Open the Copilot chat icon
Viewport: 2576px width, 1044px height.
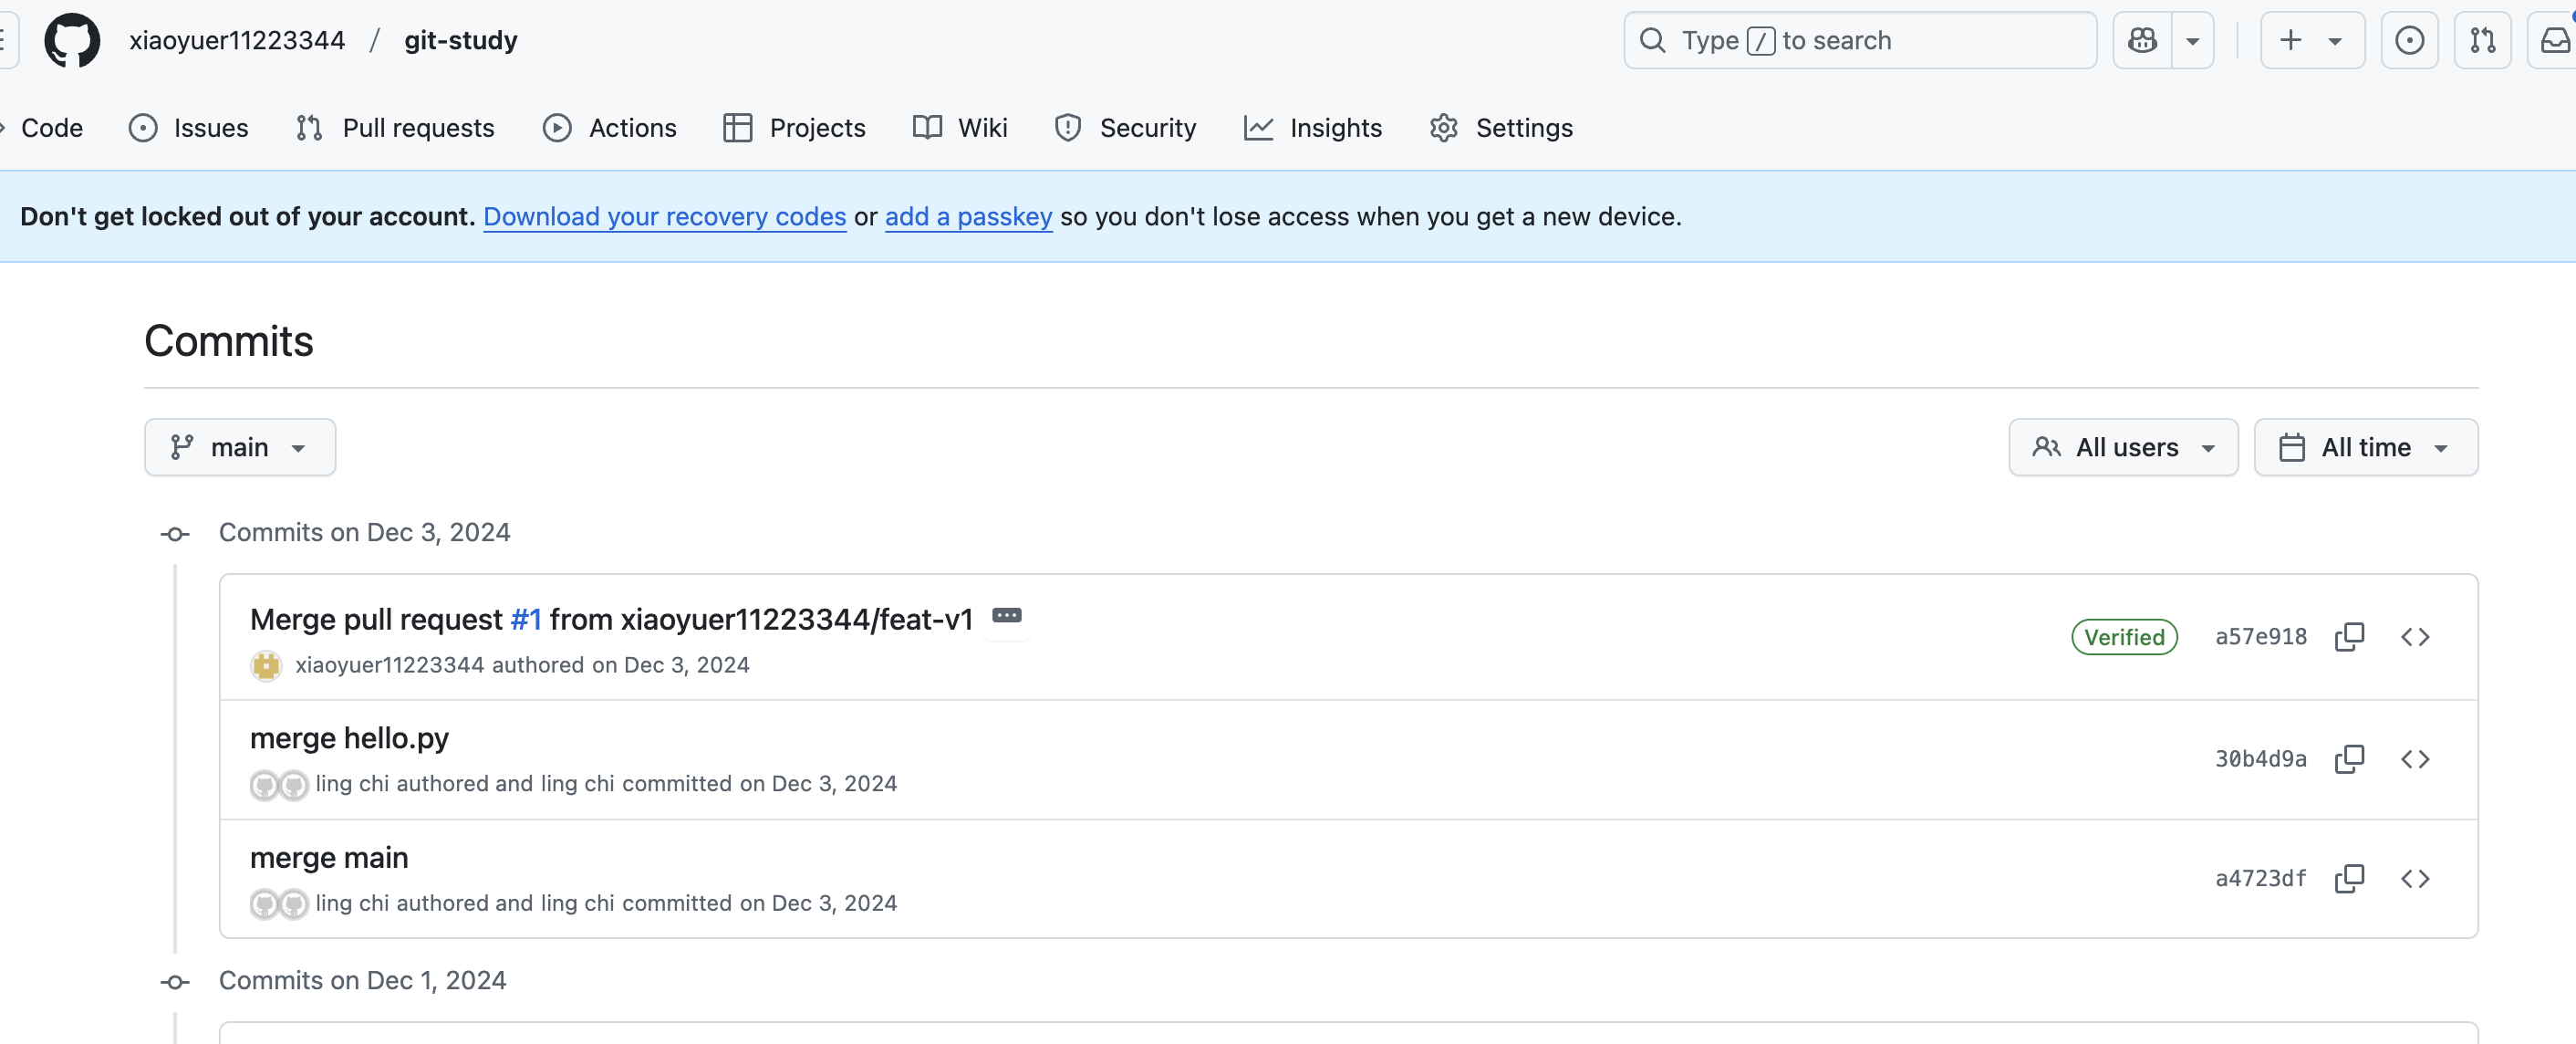pos(2142,40)
